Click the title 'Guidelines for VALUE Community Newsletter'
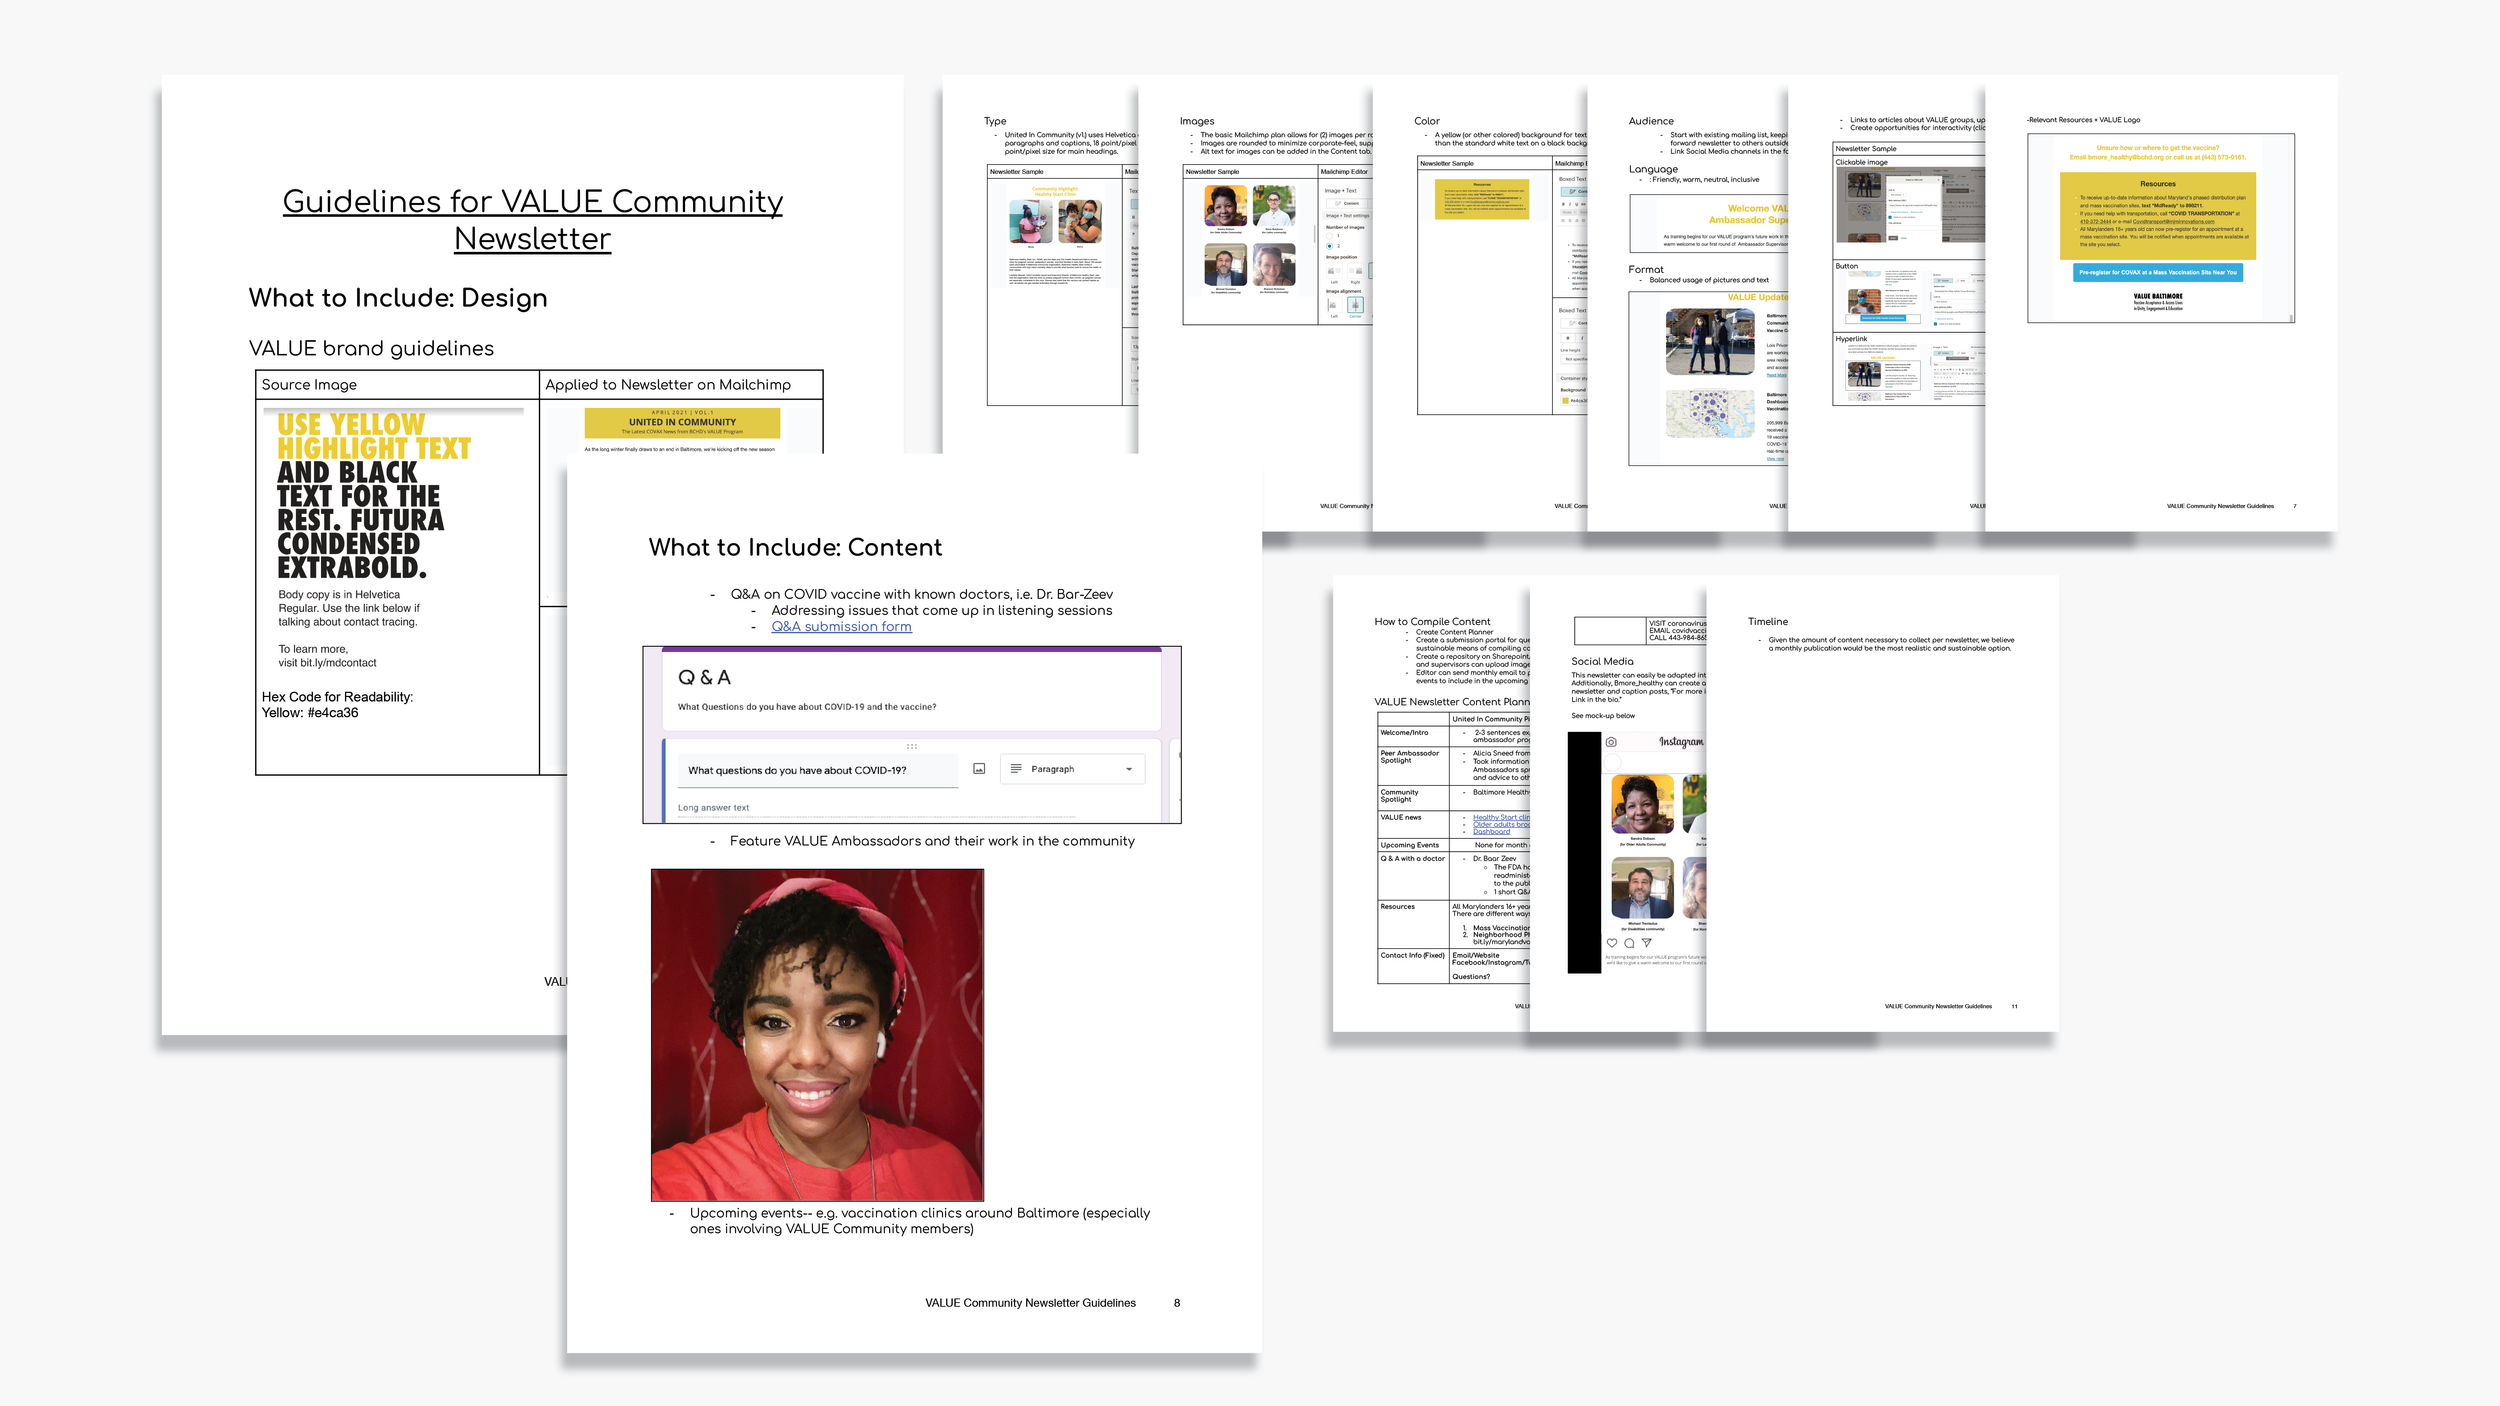 pos(532,219)
